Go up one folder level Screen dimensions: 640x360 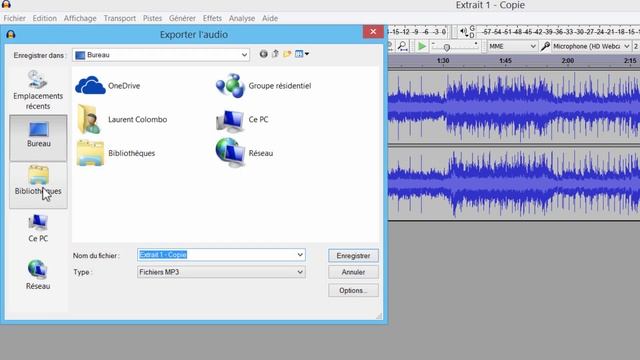click(x=276, y=54)
